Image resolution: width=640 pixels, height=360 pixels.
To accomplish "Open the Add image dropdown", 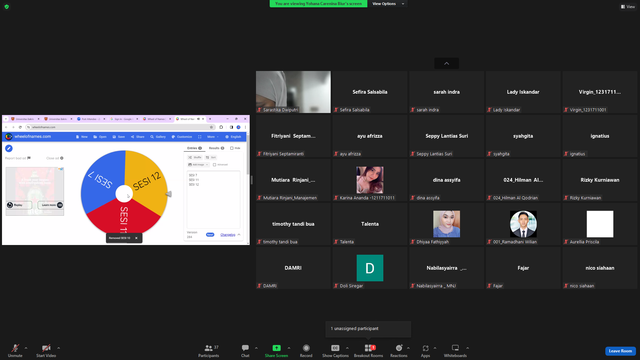I will tap(198, 164).
